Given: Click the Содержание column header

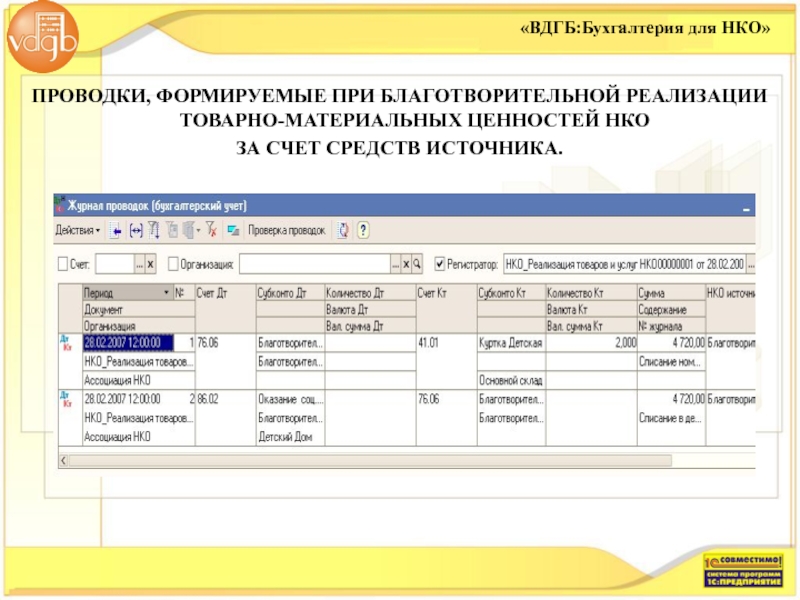Looking at the screenshot, I should pyautogui.click(x=671, y=310).
